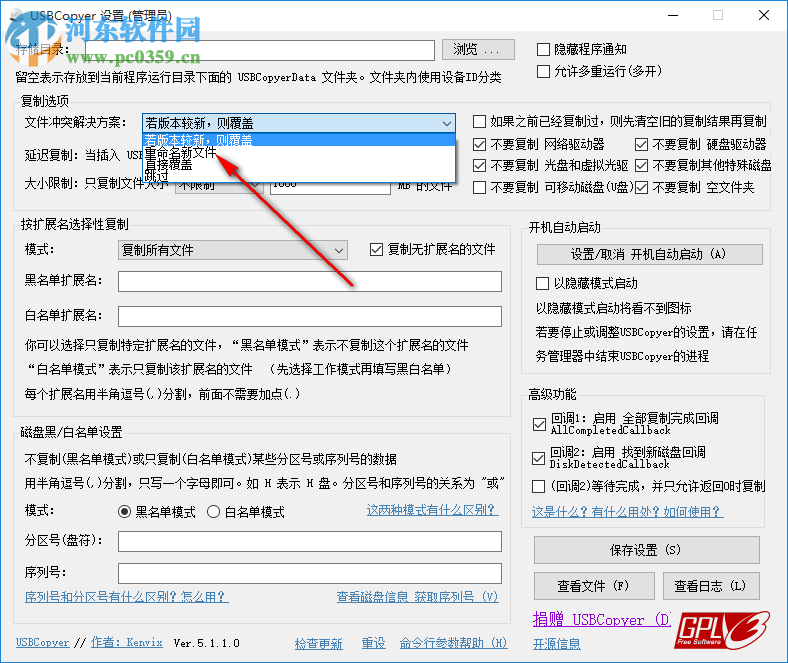Expand the 复制所有文件 mode dropdown

[339, 250]
